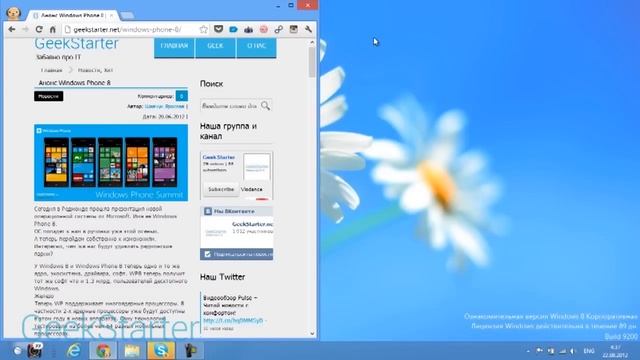640x360 pixels.
Task: Click the thumbs-up extension icon
Action: pos(249,29)
